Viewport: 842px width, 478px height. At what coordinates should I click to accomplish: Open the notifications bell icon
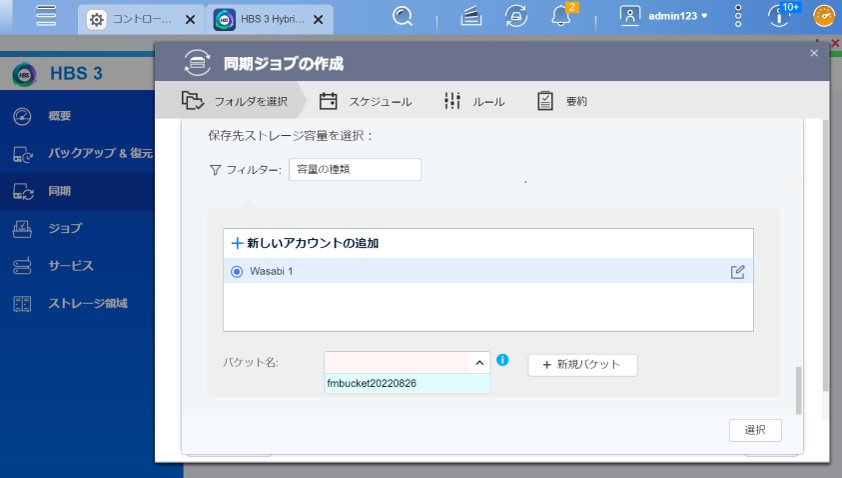pos(560,17)
